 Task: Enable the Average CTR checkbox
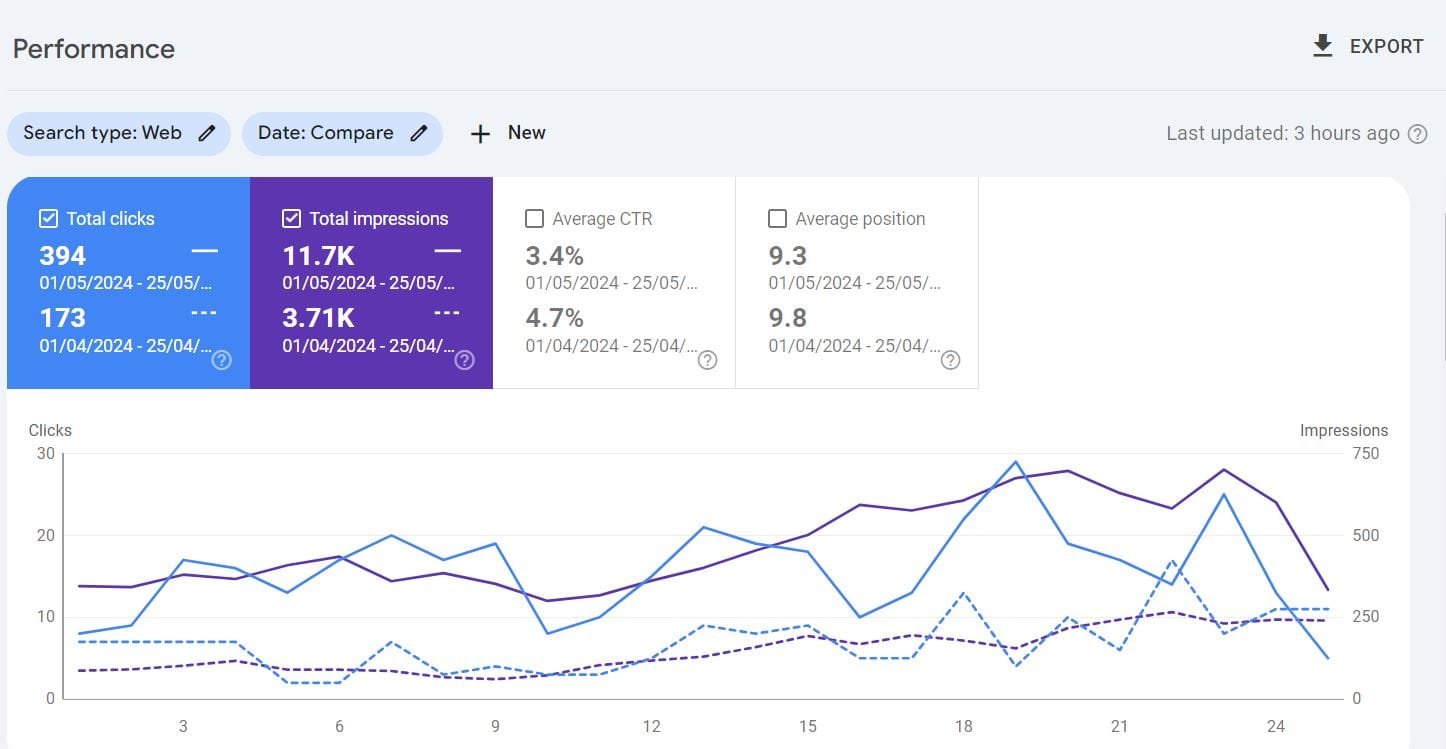pyautogui.click(x=534, y=218)
